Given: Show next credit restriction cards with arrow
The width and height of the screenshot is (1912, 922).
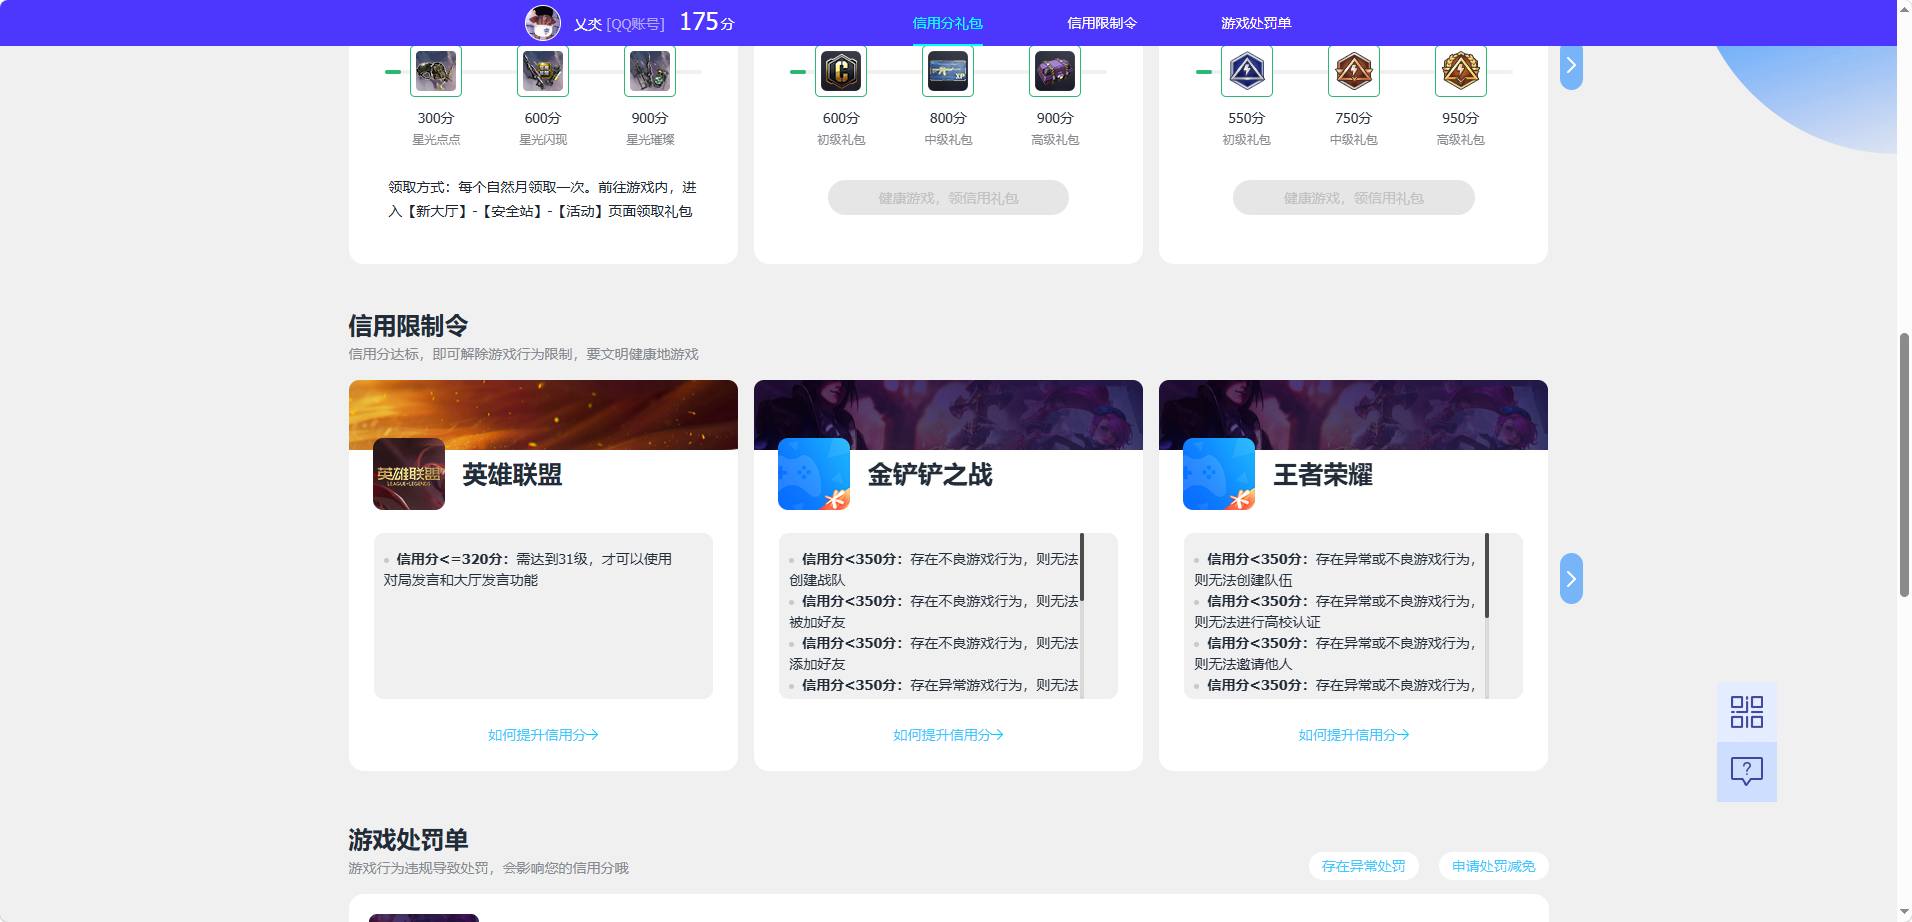Looking at the screenshot, I should 1571,579.
